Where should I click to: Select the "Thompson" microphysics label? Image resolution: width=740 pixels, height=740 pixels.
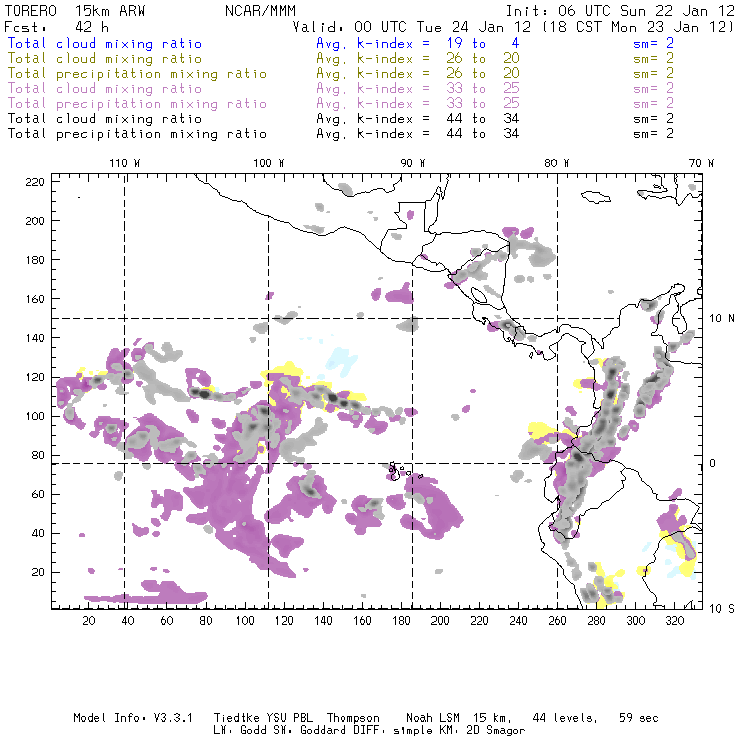coord(353,718)
